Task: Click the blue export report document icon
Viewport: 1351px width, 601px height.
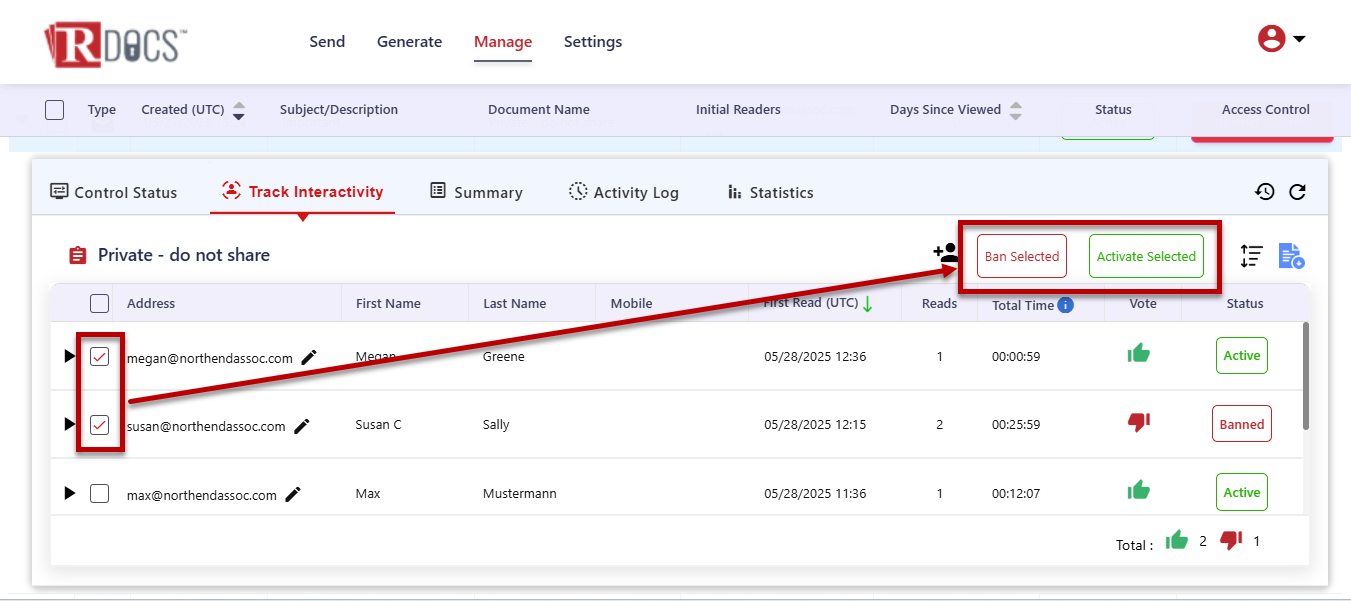Action: tap(1291, 256)
